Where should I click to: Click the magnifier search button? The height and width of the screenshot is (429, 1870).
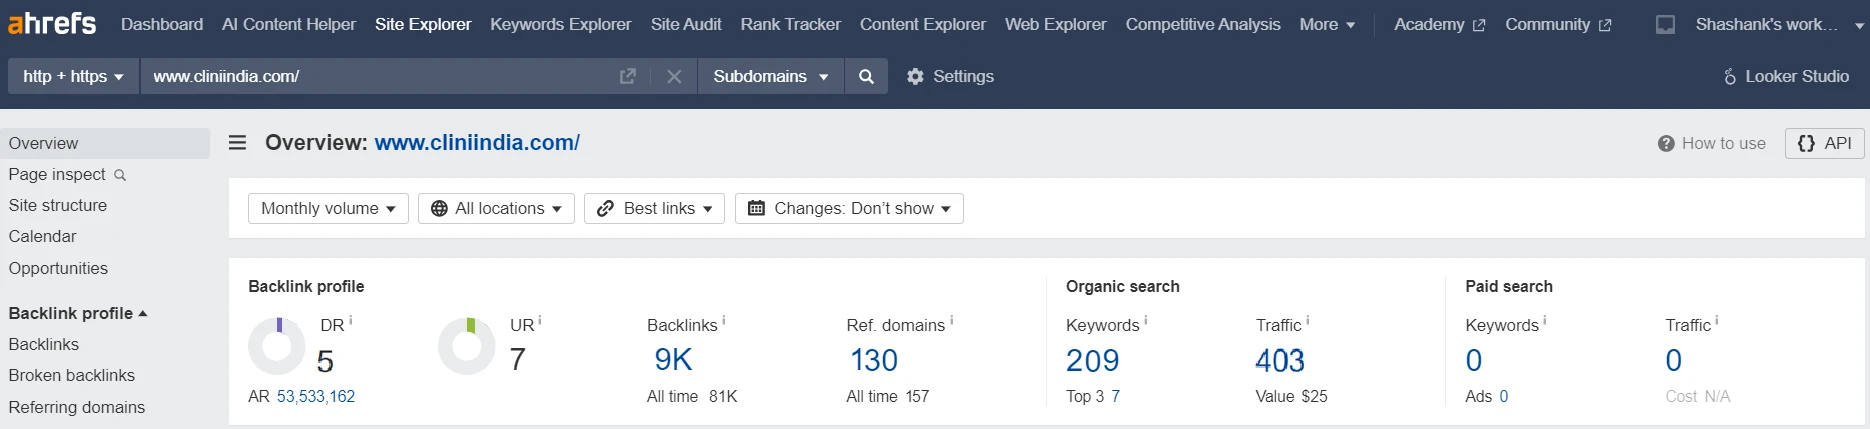pyautogui.click(x=866, y=76)
